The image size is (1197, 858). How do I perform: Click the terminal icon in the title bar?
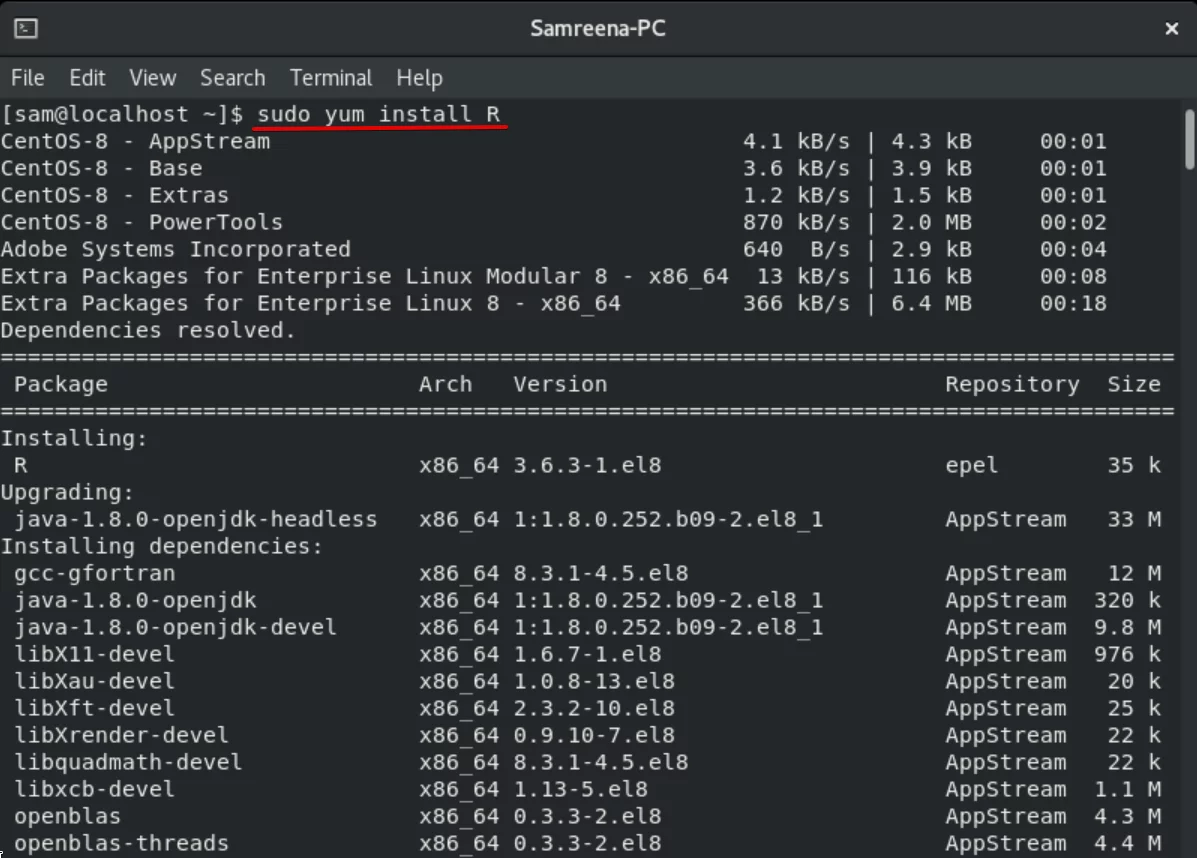26,28
